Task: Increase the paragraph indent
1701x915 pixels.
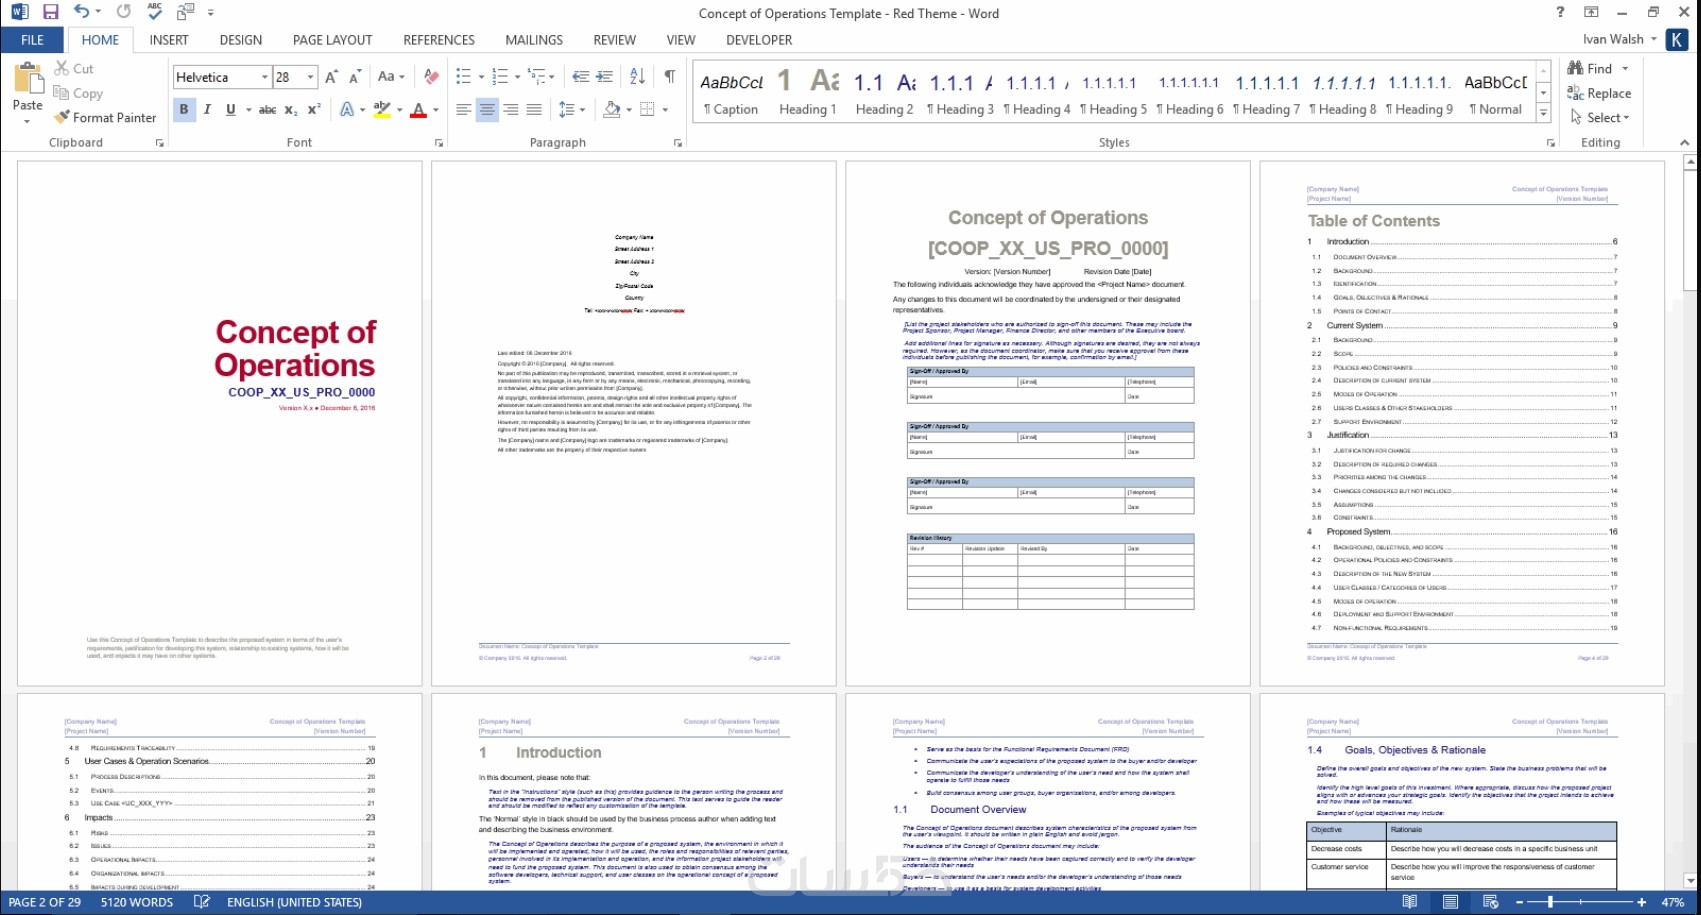Action: click(604, 77)
